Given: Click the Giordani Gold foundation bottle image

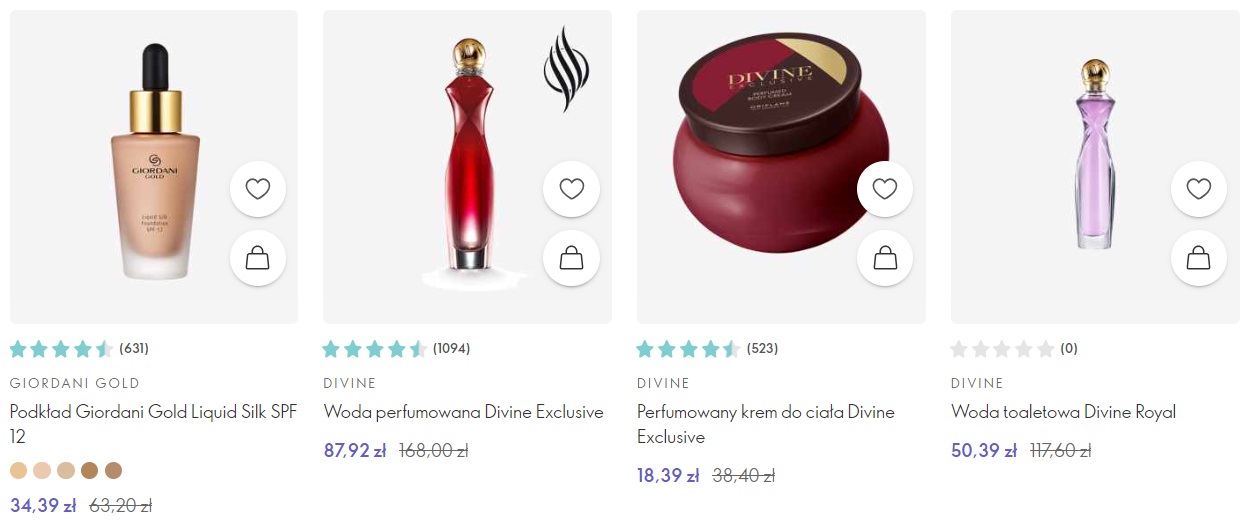Looking at the screenshot, I should (x=154, y=161).
